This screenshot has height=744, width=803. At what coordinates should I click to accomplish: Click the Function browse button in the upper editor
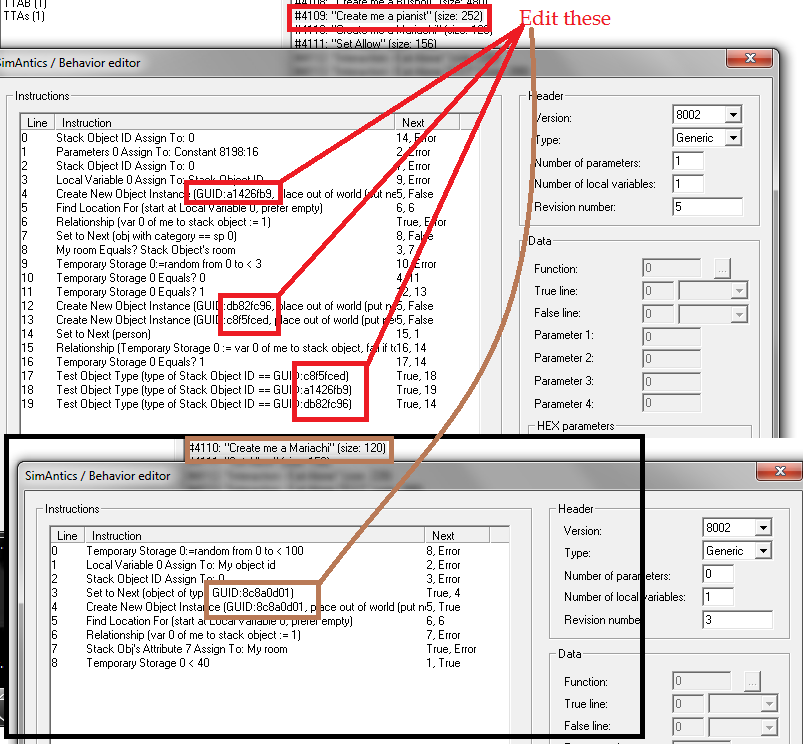pos(722,268)
